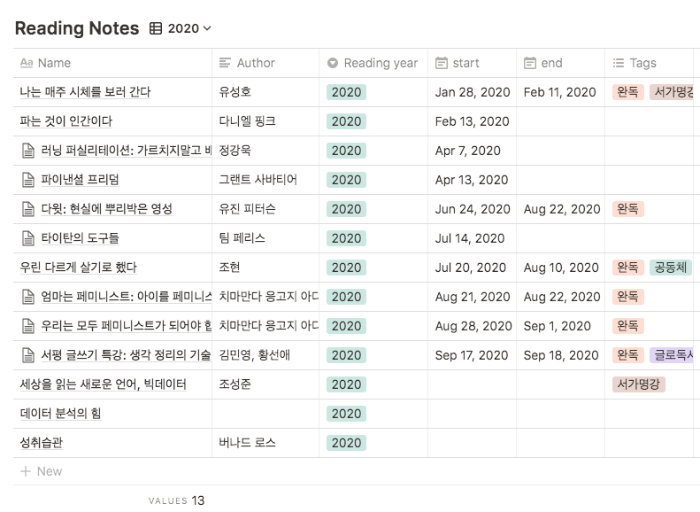
Task: Click empty end cell in 타이탄의 도구들 row
Action: point(560,238)
